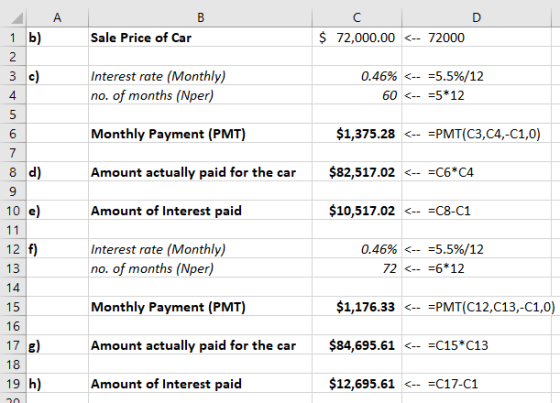560x403 pixels.
Task: Select column C header
Action: click(x=357, y=18)
